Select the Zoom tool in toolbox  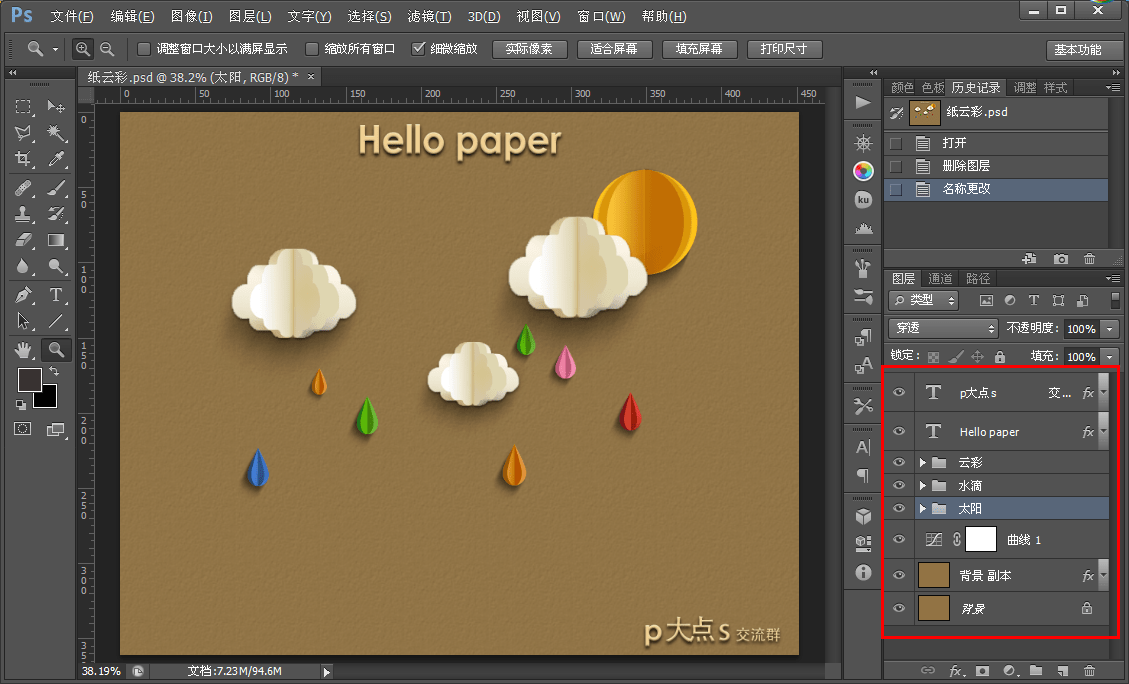click(55, 350)
